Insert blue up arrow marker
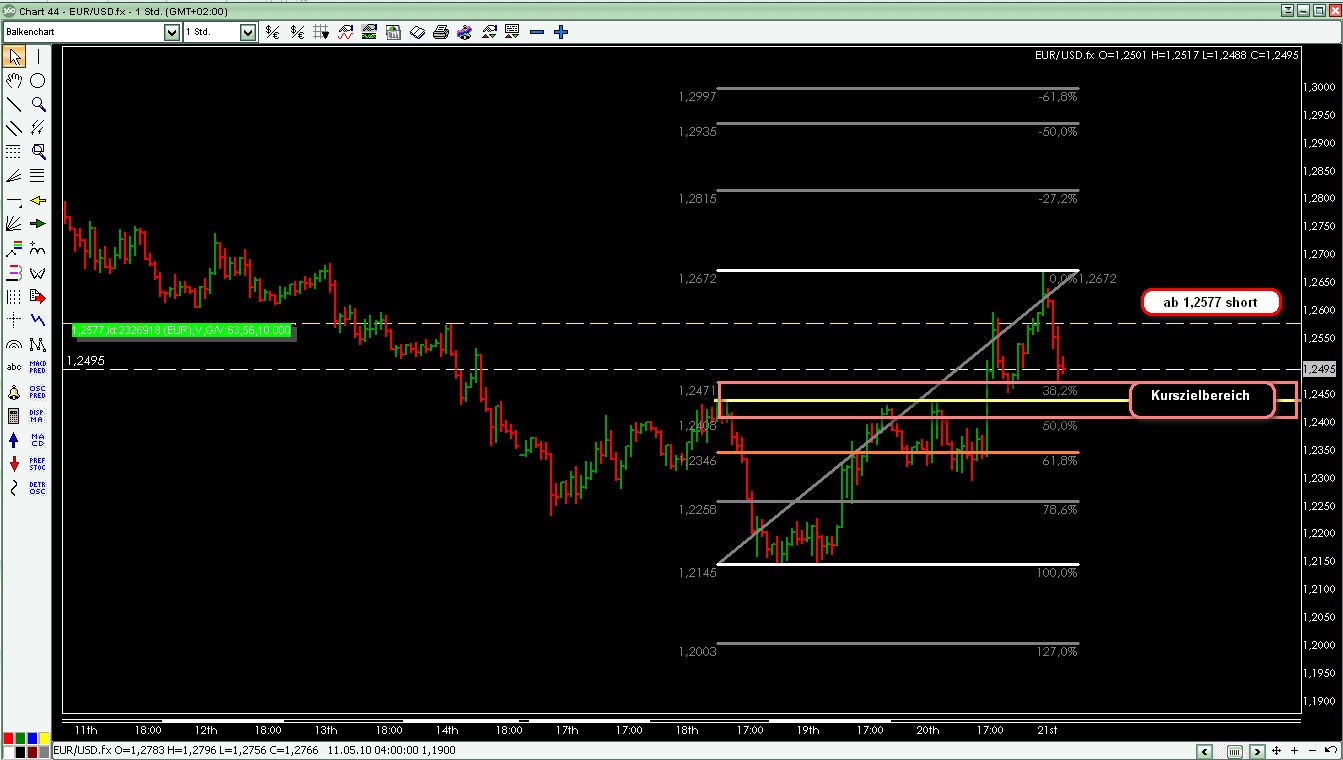 pyautogui.click(x=14, y=440)
